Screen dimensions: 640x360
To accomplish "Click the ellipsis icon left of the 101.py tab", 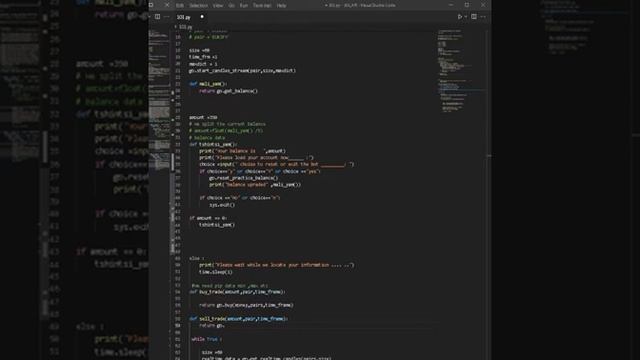I will click(x=167, y=17).
